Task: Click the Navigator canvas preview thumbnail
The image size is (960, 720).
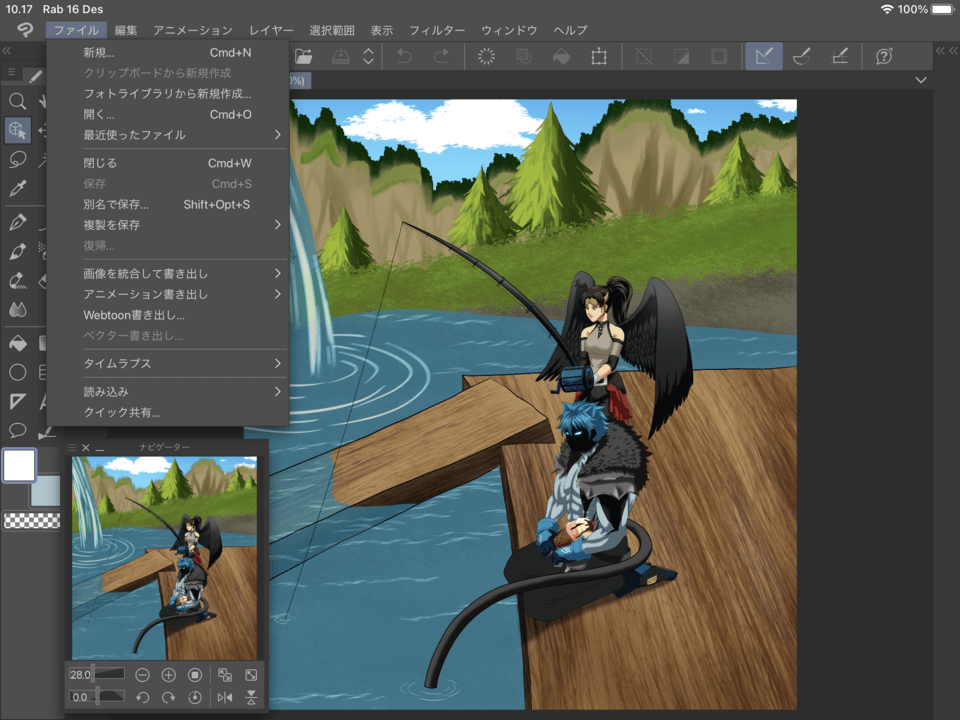Action: tap(164, 557)
